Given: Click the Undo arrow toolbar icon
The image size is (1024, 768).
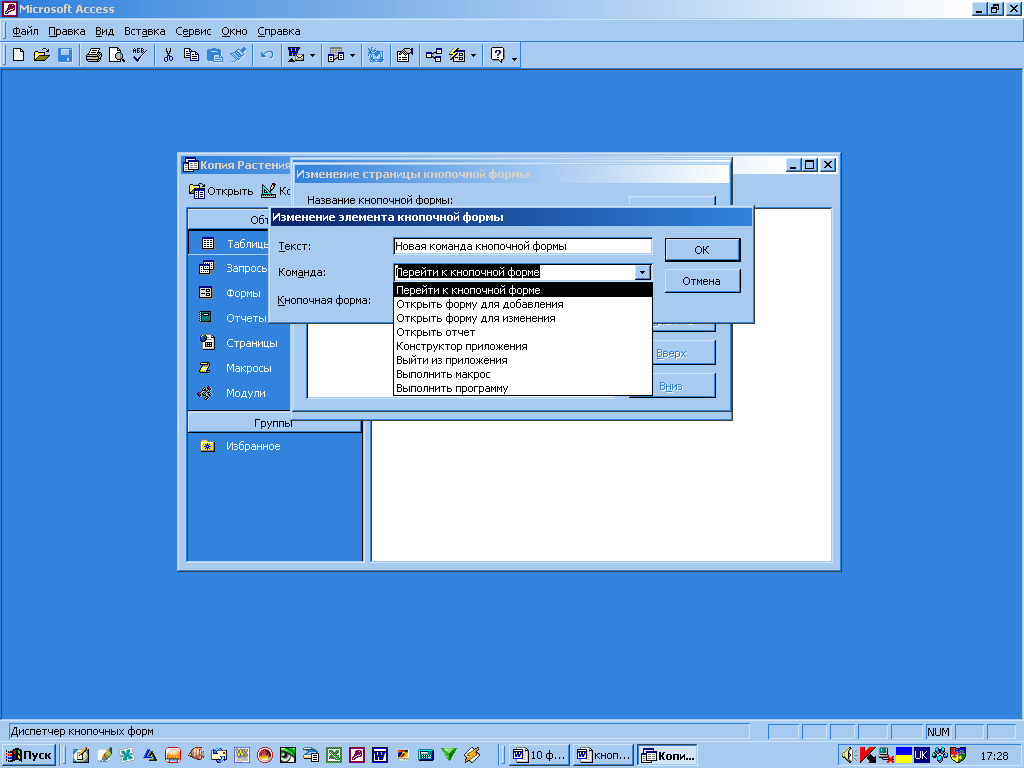Looking at the screenshot, I should coord(266,56).
